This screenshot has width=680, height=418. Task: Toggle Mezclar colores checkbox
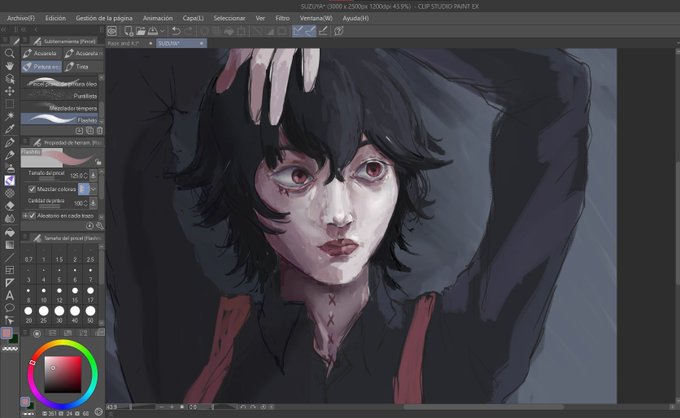tap(32, 189)
